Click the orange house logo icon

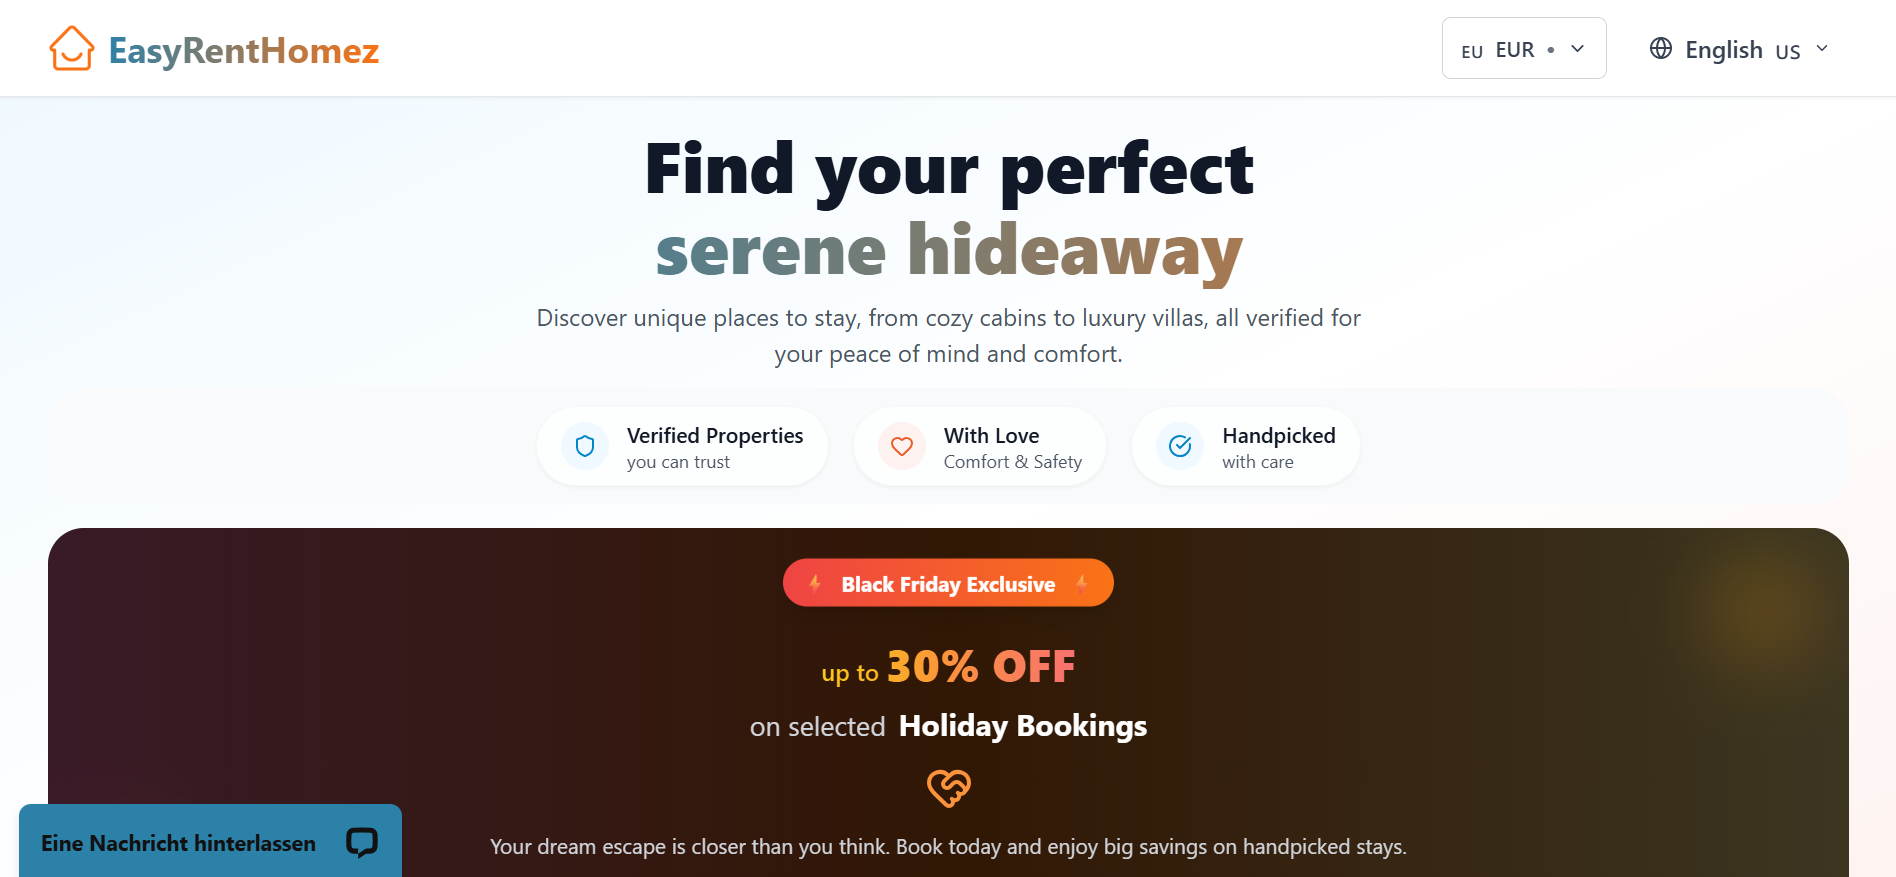72,49
